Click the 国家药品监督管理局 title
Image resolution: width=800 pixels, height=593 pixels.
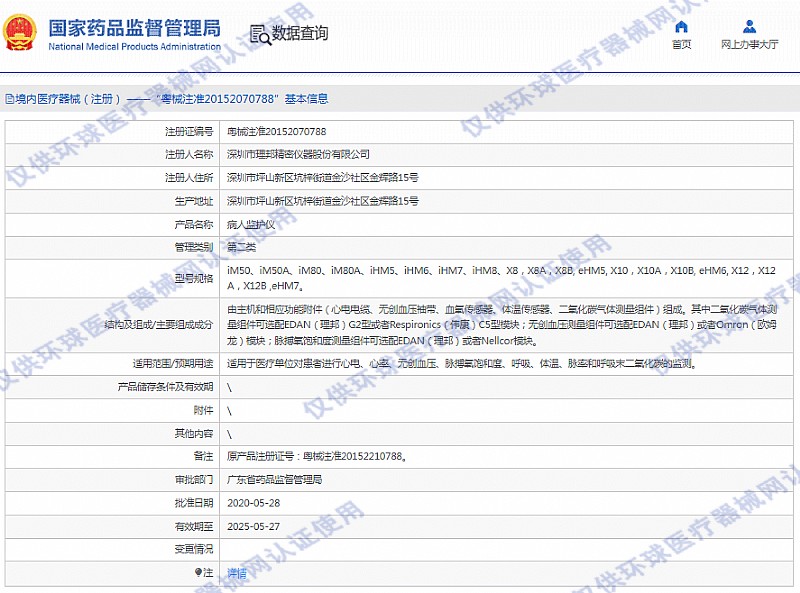[x=135, y=28]
